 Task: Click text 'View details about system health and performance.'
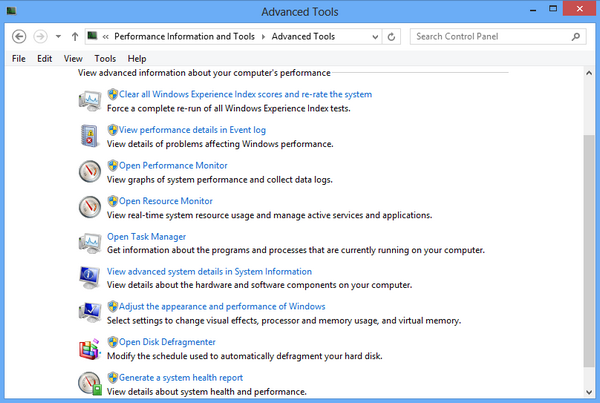coord(207,392)
